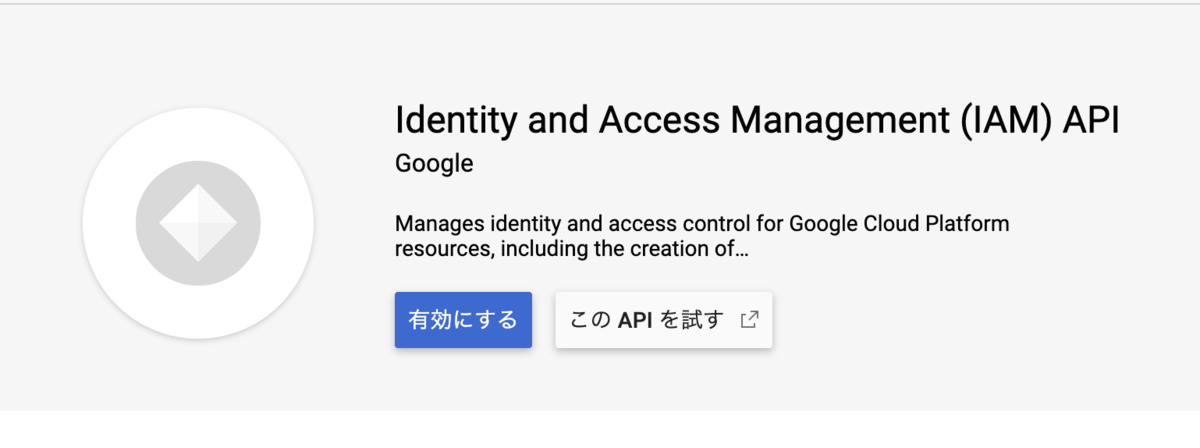Enable the IAM API with the blue button

(x=463, y=320)
